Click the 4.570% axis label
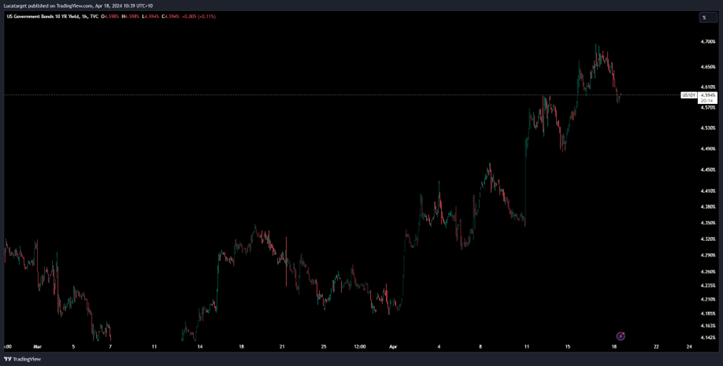This screenshot has width=723, height=366. point(707,107)
